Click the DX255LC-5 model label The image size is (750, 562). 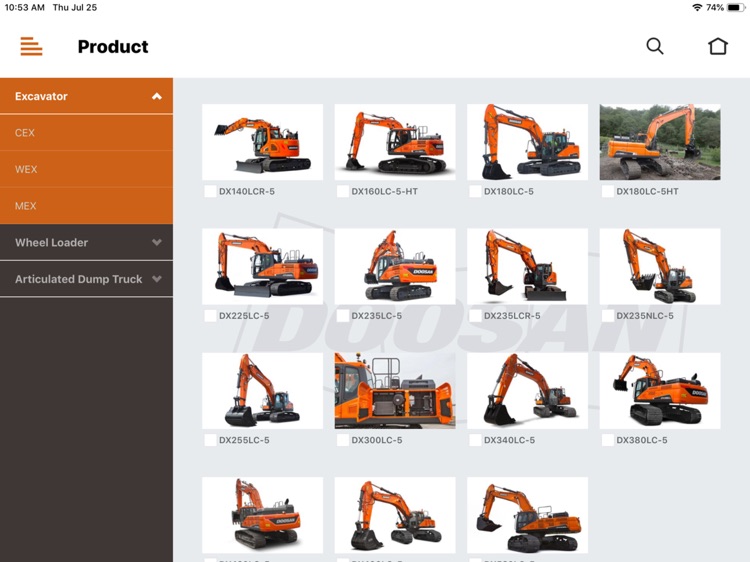pos(244,440)
